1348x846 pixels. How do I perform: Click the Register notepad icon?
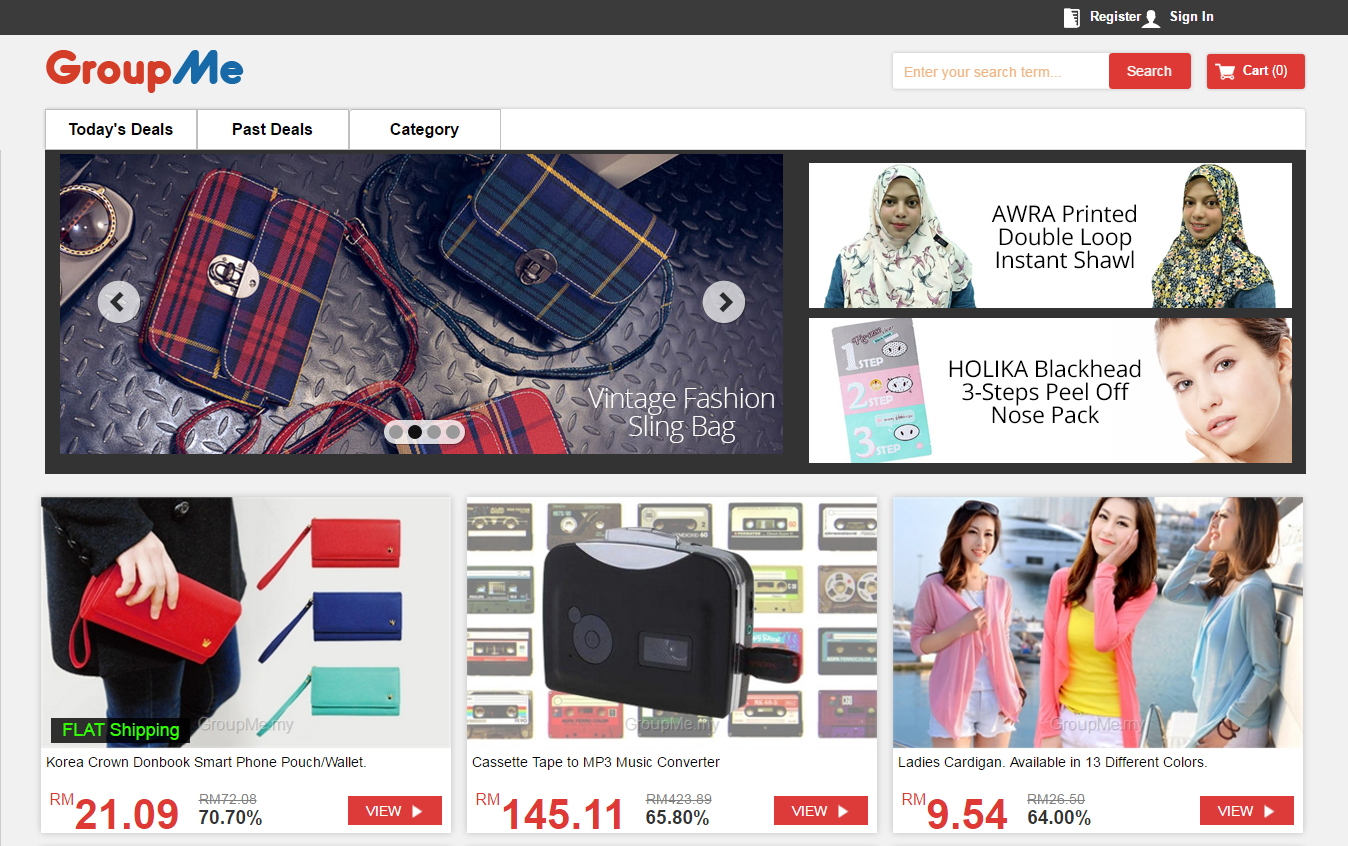pyautogui.click(x=1072, y=18)
